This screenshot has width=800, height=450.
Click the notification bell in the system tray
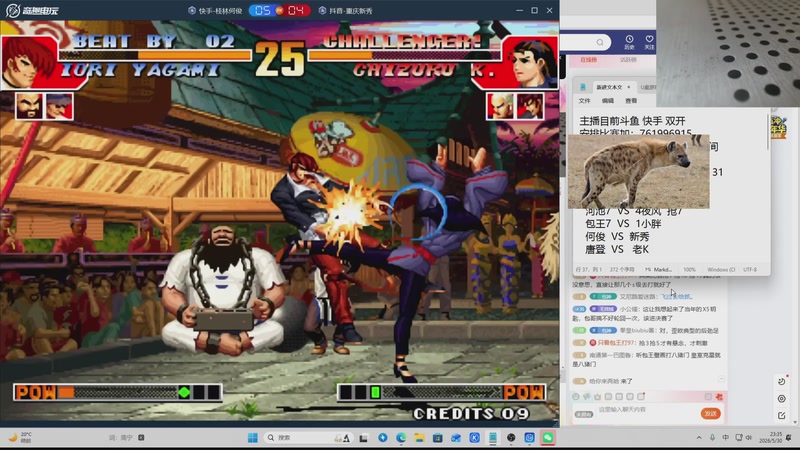[x=790, y=438]
